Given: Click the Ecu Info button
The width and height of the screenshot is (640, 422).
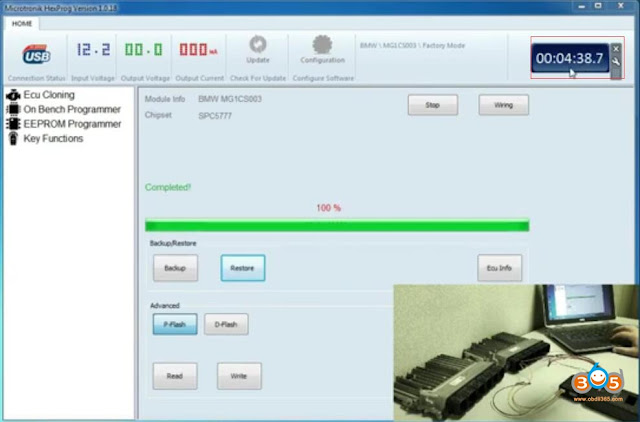Looking at the screenshot, I should 500,268.
